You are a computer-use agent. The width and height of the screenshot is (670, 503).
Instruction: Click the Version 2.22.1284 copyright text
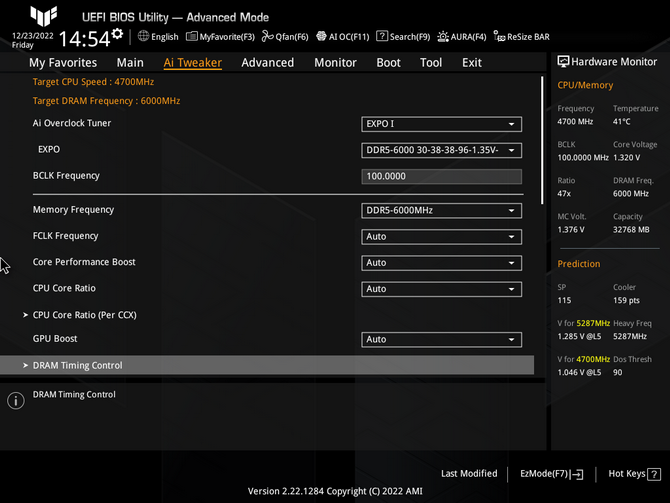coord(335,491)
